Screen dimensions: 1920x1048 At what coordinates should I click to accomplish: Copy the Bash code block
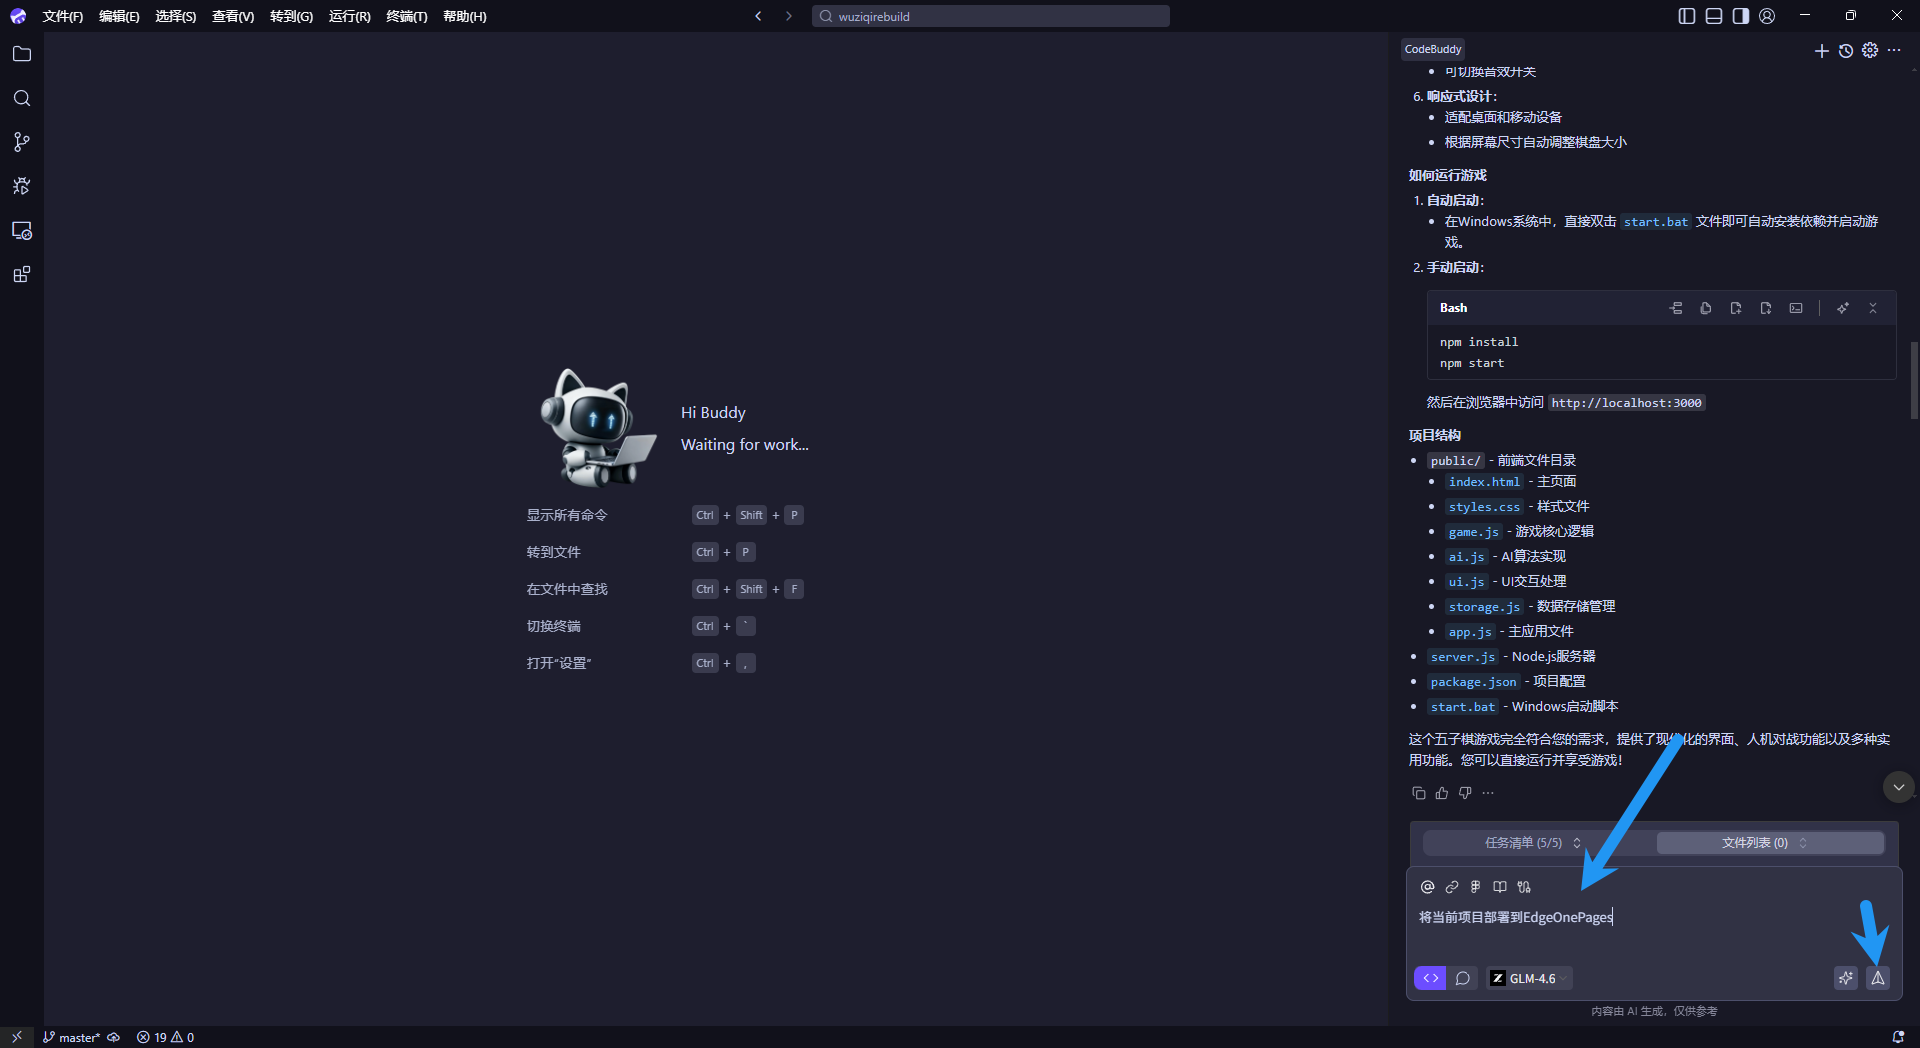coord(1706,308)
